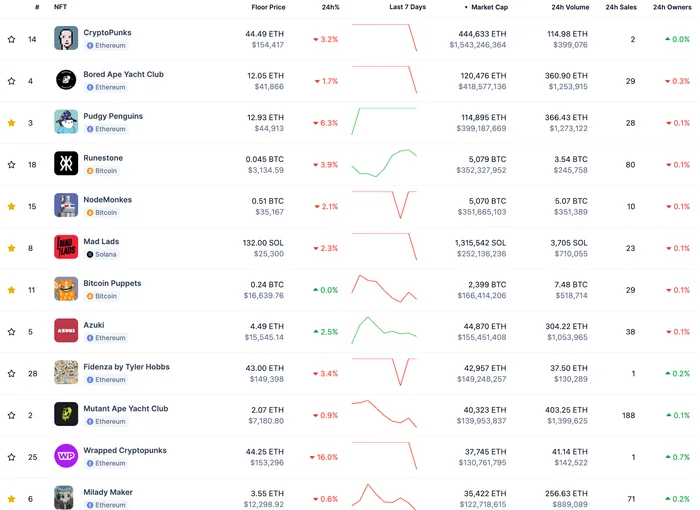The image size is (700, 510).
Task: Open the Milady Maker collection link
Action: pos(108,492)
